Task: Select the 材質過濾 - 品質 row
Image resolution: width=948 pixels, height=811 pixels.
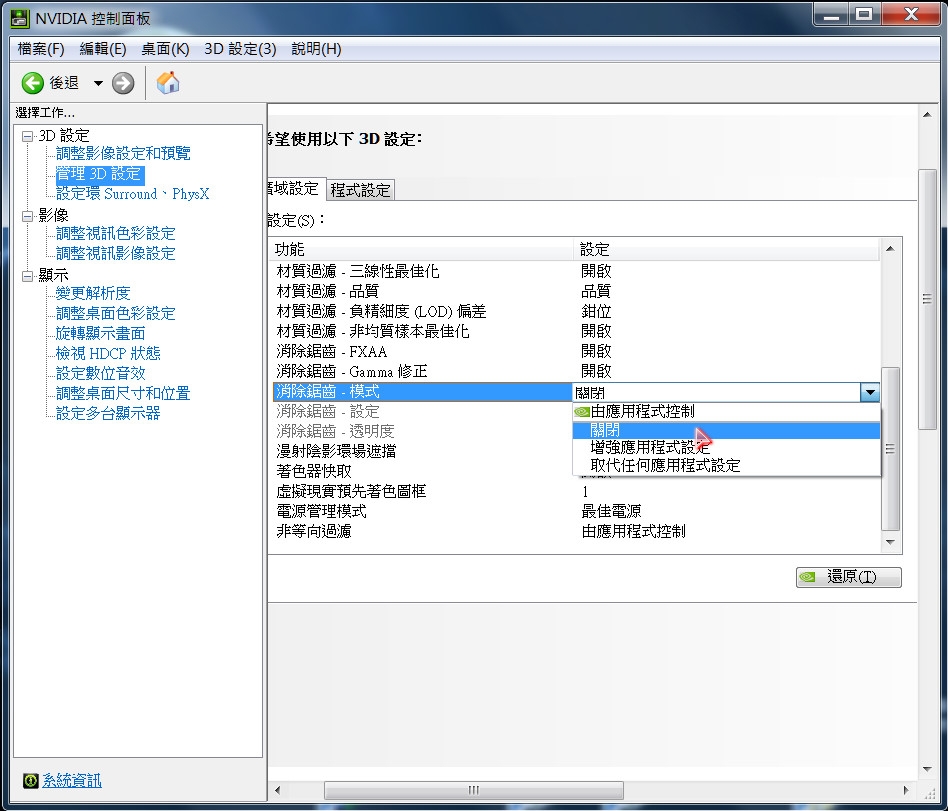Action: point(576,292)
